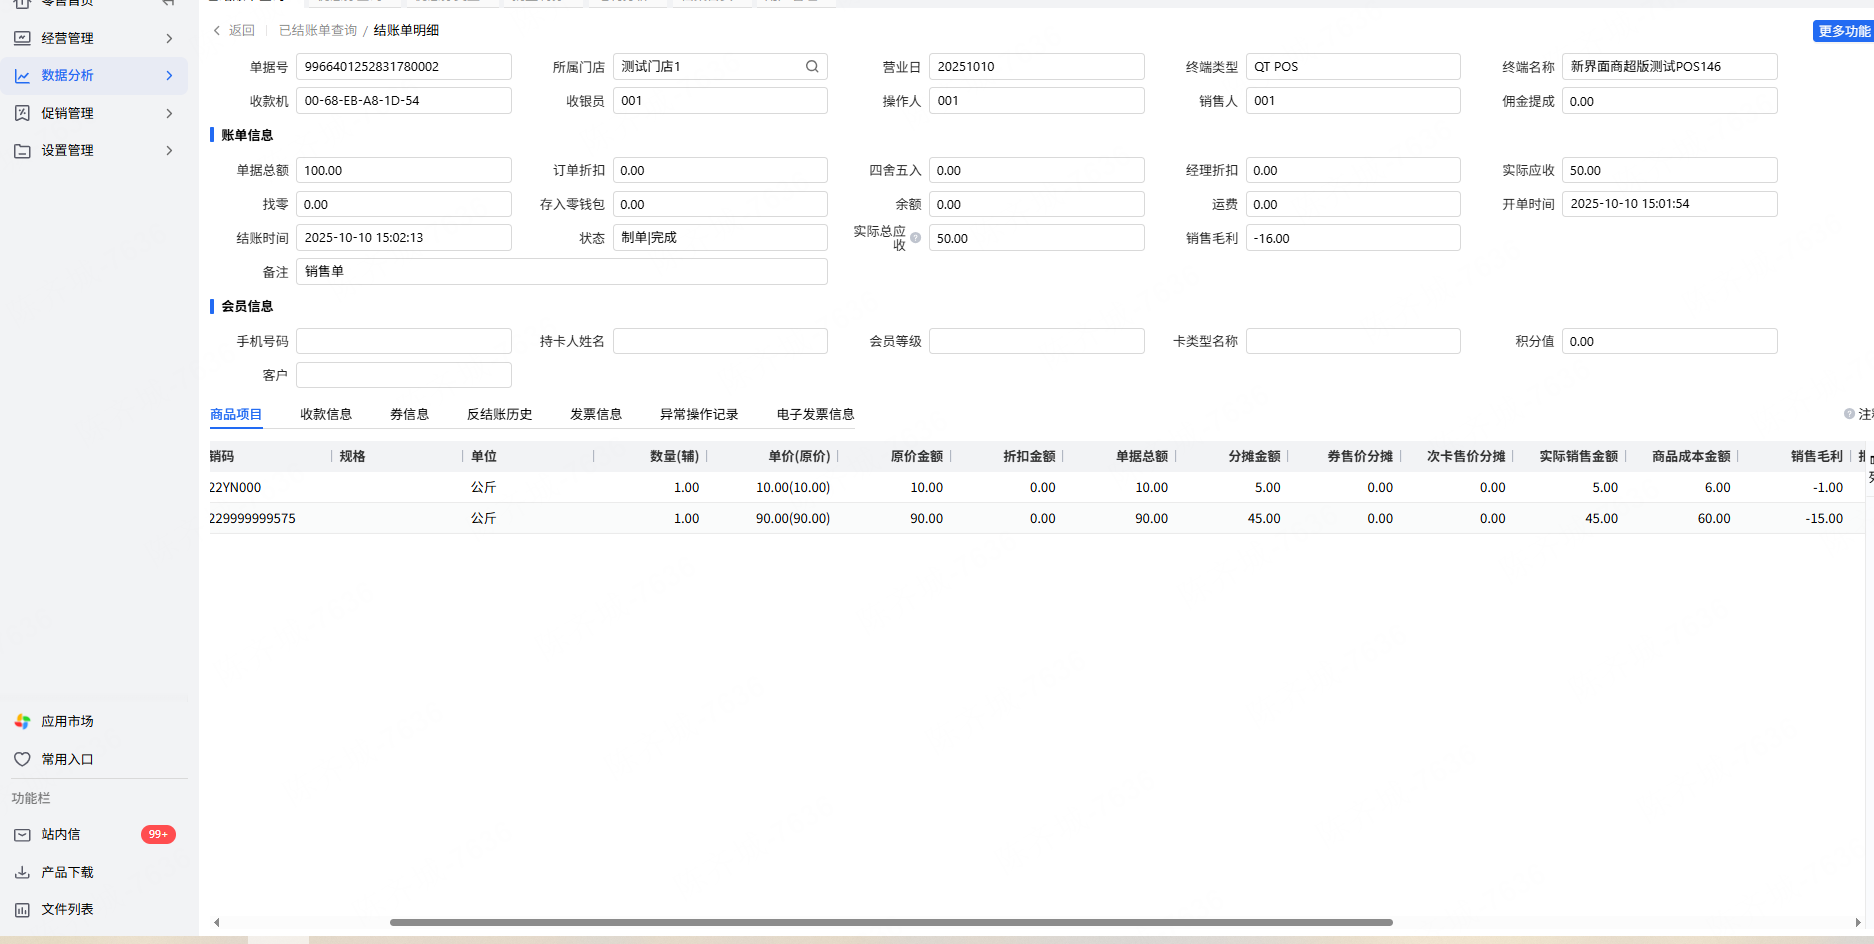1874x944 pixels.
Task: Click the 备注 field showing 销售单
Action: pyautogui.click(x=562, y=272)
